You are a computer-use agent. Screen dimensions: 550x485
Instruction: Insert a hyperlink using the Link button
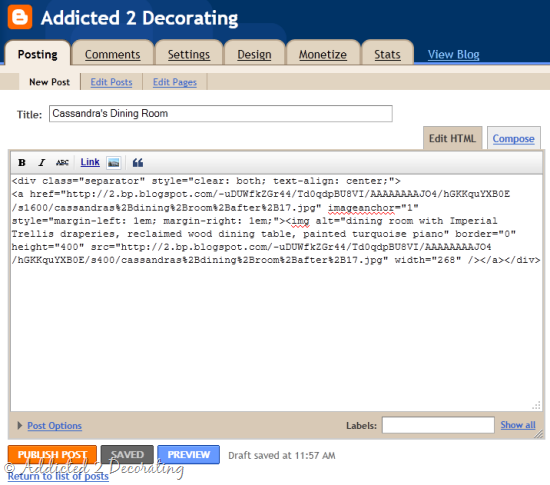click(90, 162)
